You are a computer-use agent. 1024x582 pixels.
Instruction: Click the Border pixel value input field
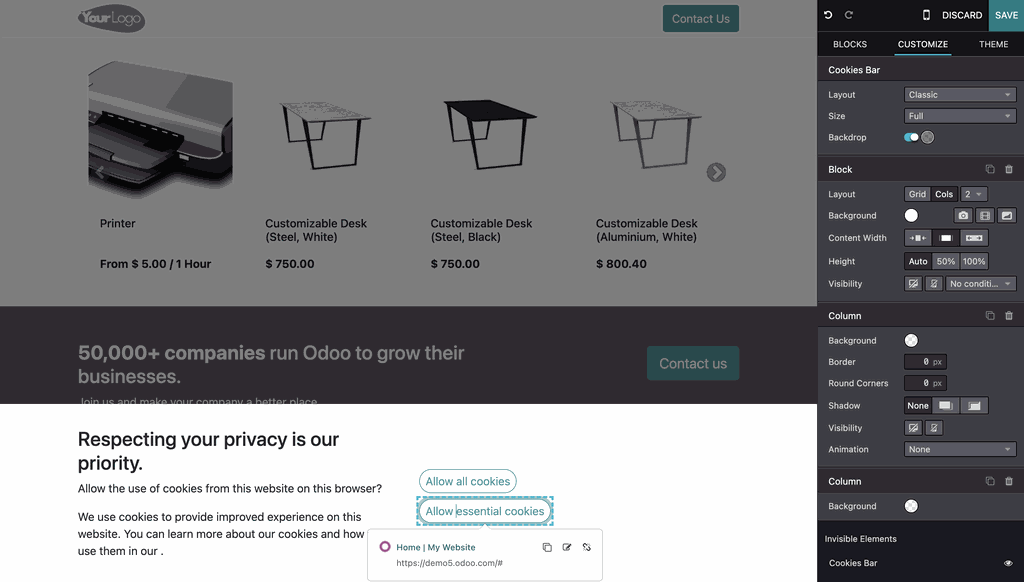click(925, 361)
